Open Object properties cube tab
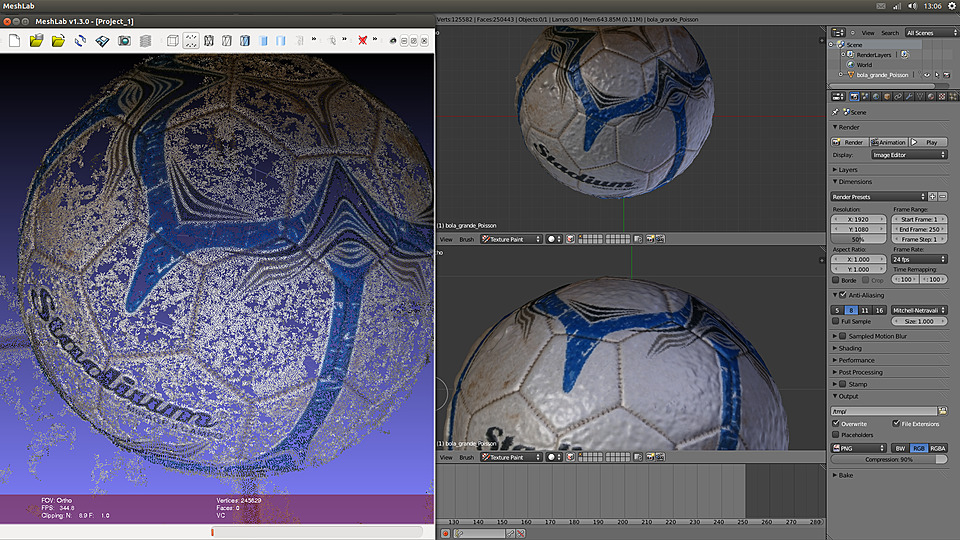 point(887,97)
